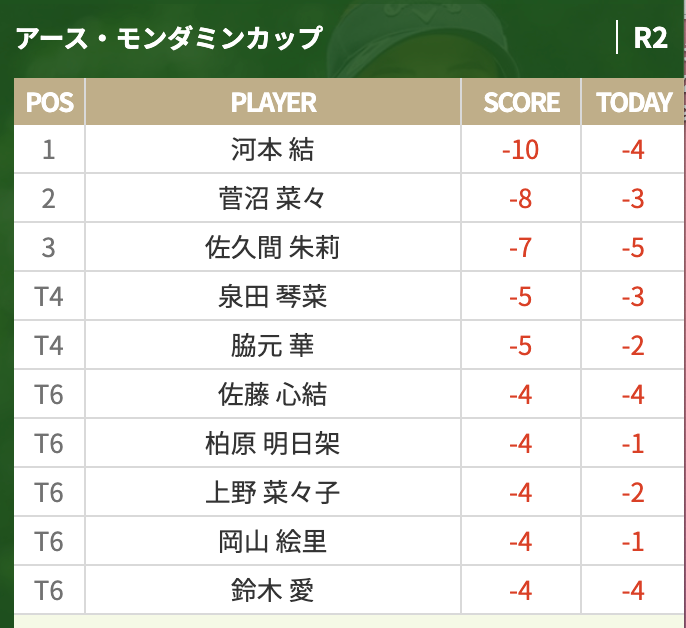Open 柏原 明日架 player entry
Viewport: 686px width, 628px height.
(273, 443)
